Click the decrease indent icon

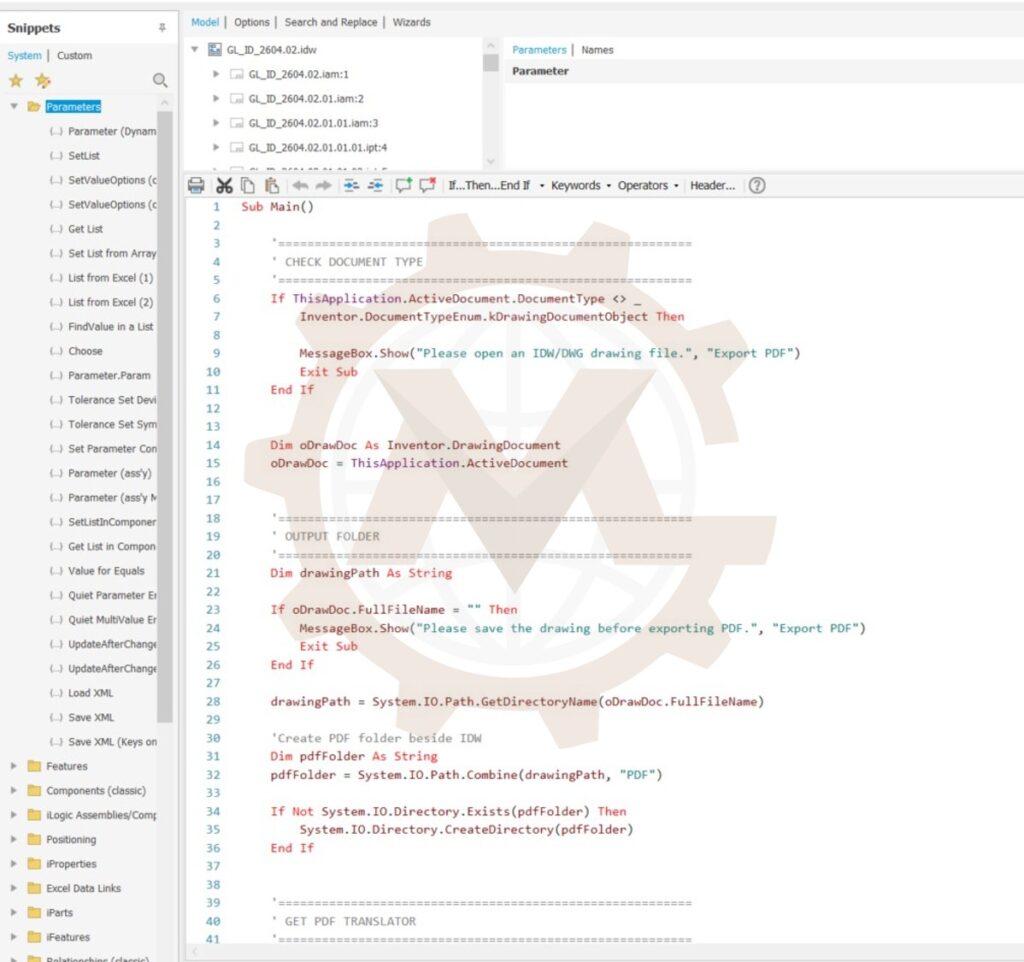point(375,185)
